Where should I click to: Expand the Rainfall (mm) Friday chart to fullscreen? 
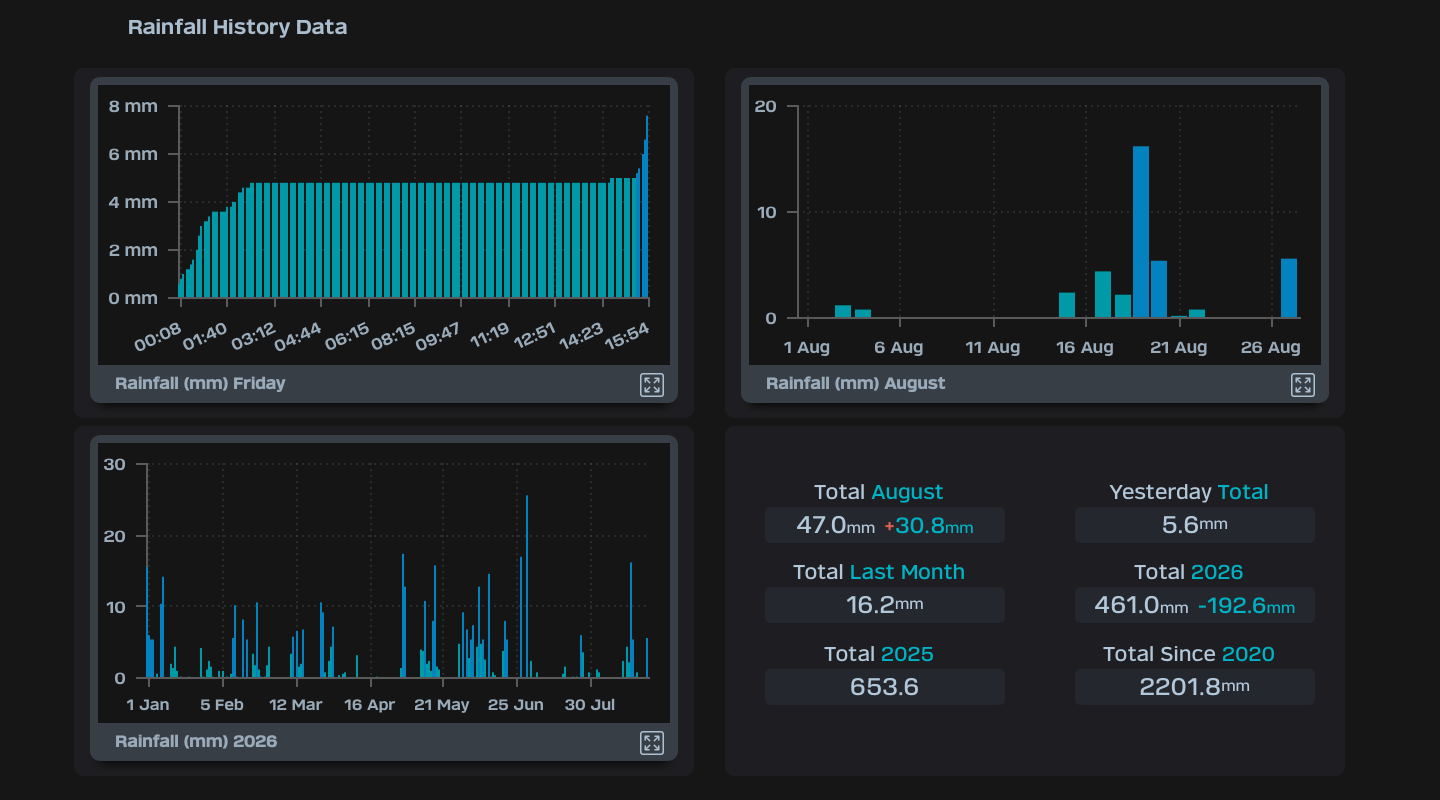pyautogui.click(x=652, y=385)
